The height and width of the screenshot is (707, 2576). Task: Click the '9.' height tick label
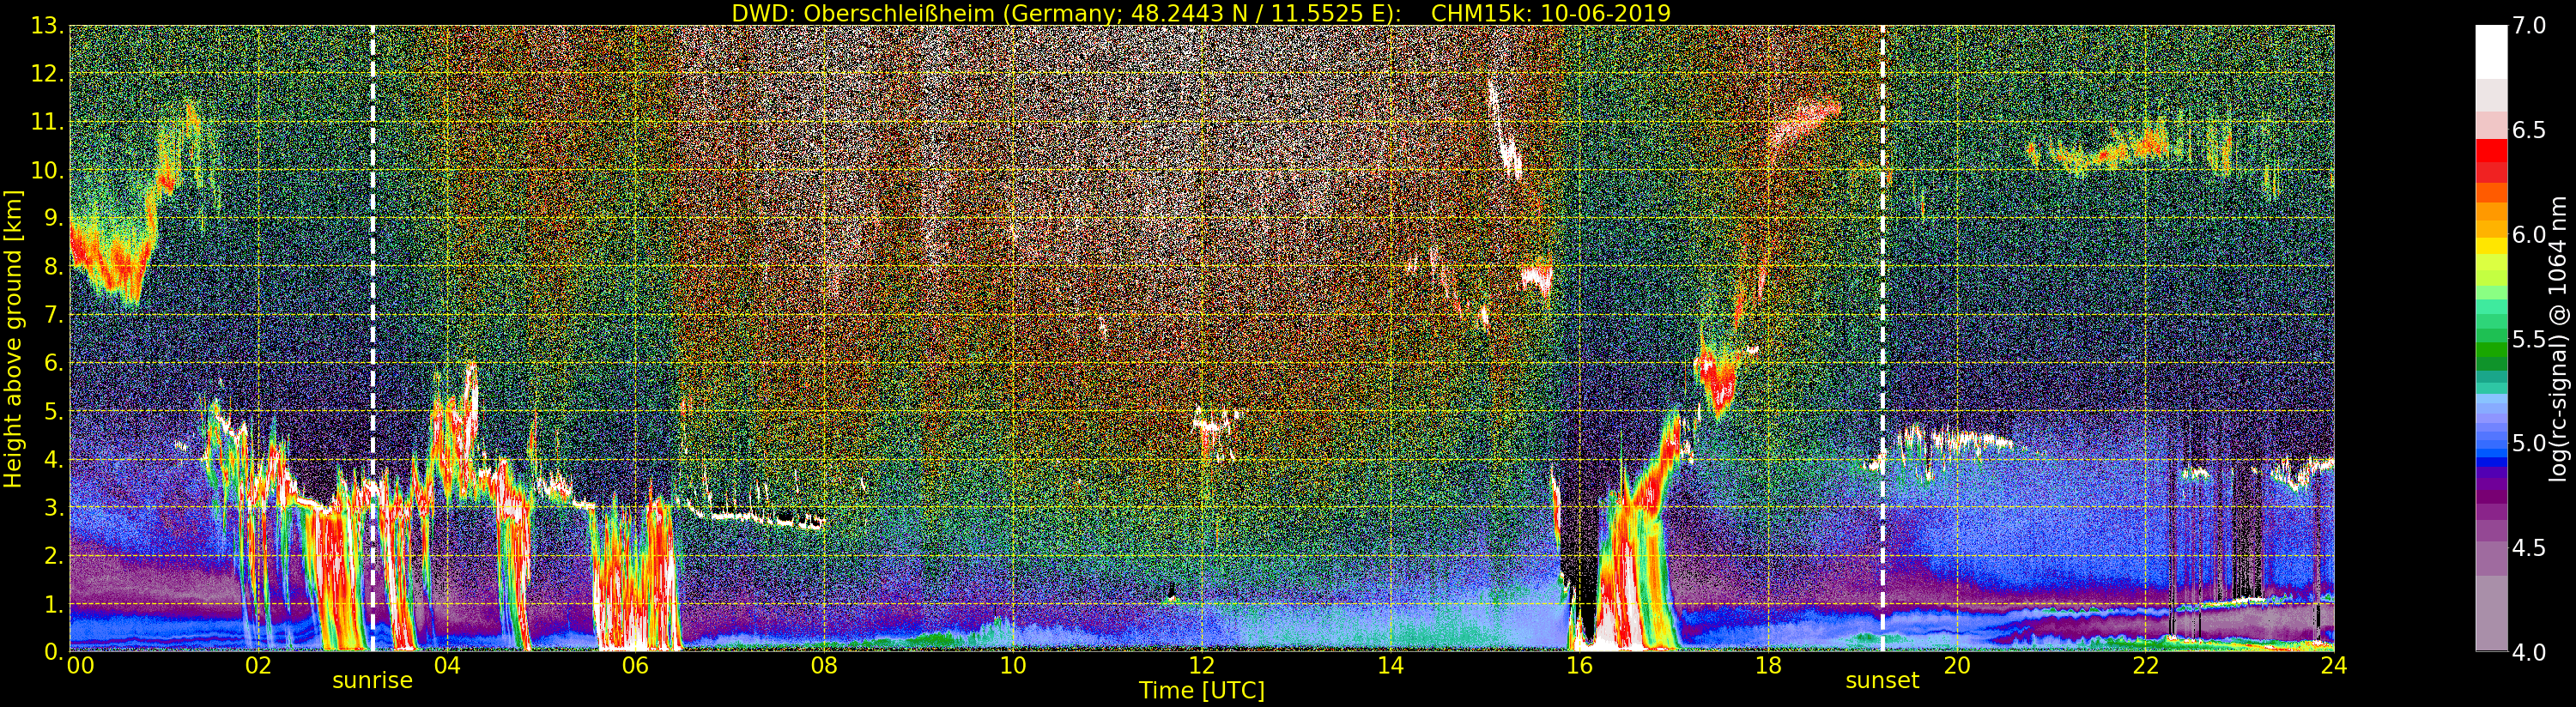point(54,219)
